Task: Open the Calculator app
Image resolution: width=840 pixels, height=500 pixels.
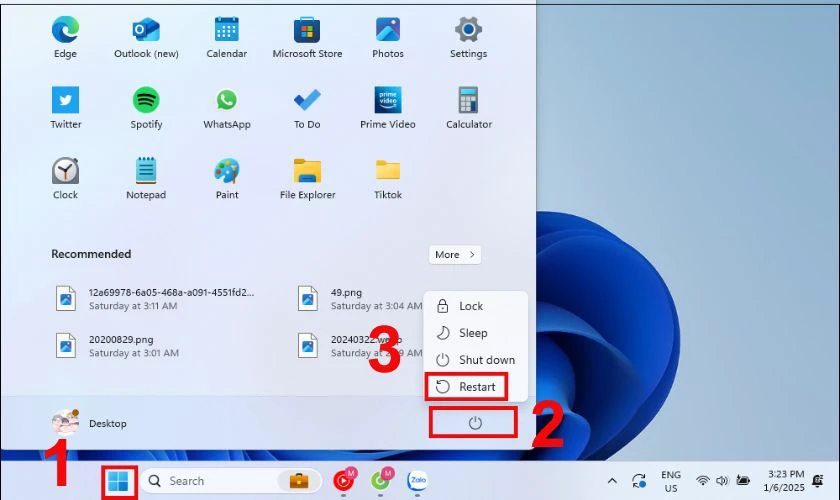Action: (469, 107)
